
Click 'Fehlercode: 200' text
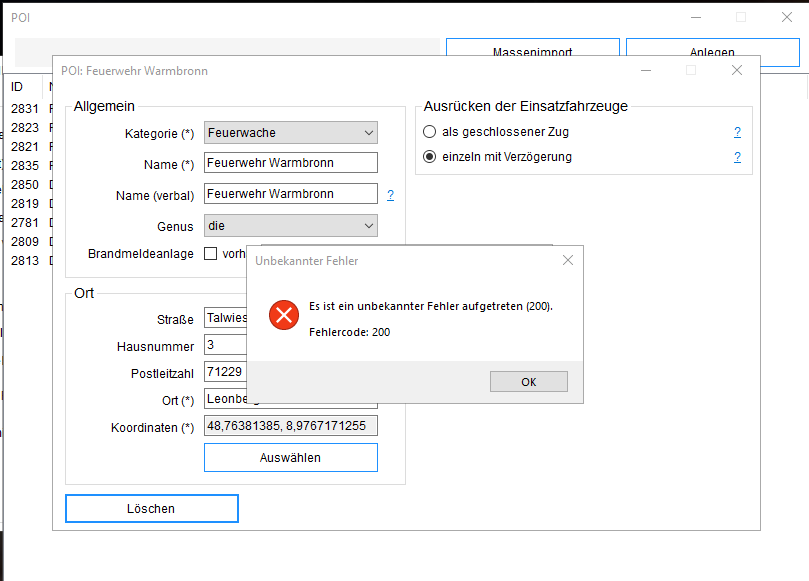click(349, 332)
